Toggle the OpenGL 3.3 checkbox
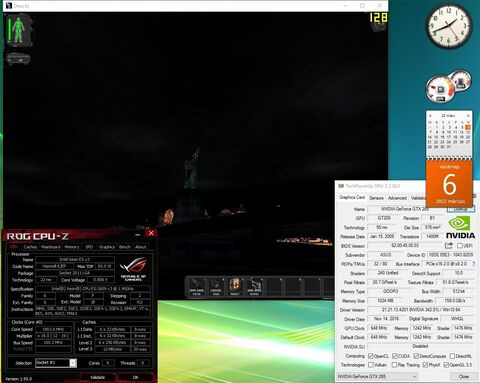Screen dimensions: 480x383 coord(446,365)
